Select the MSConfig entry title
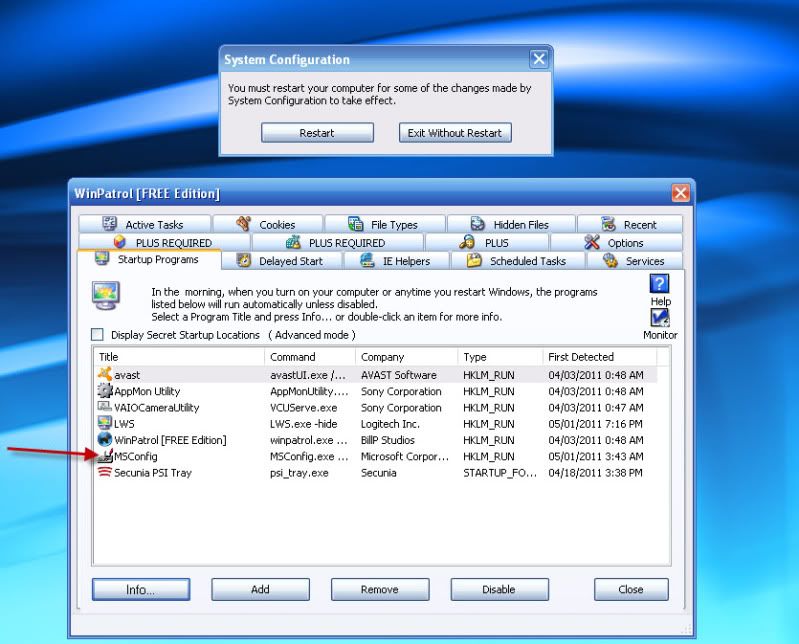 pos(136,457)
